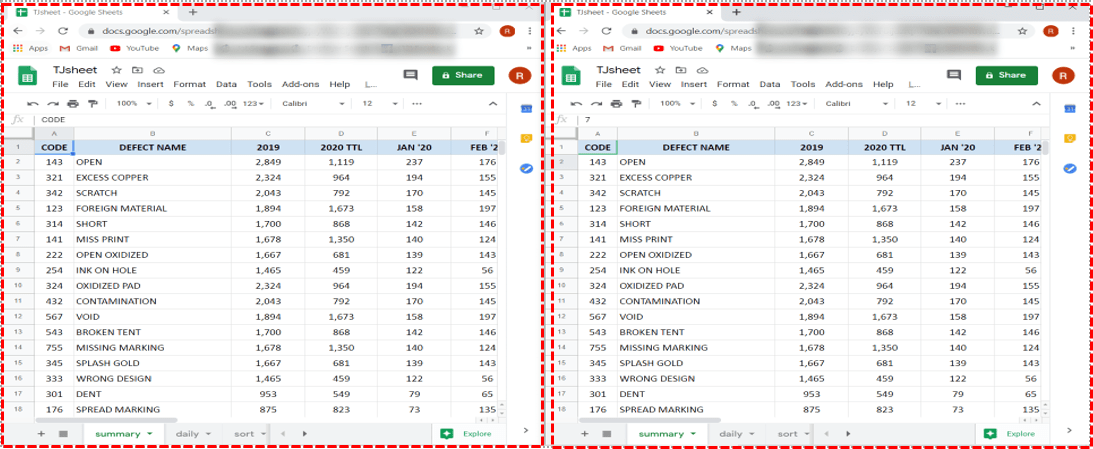
Task: Select EXCESS COPPER cell in left window
Action: point(151,177)
